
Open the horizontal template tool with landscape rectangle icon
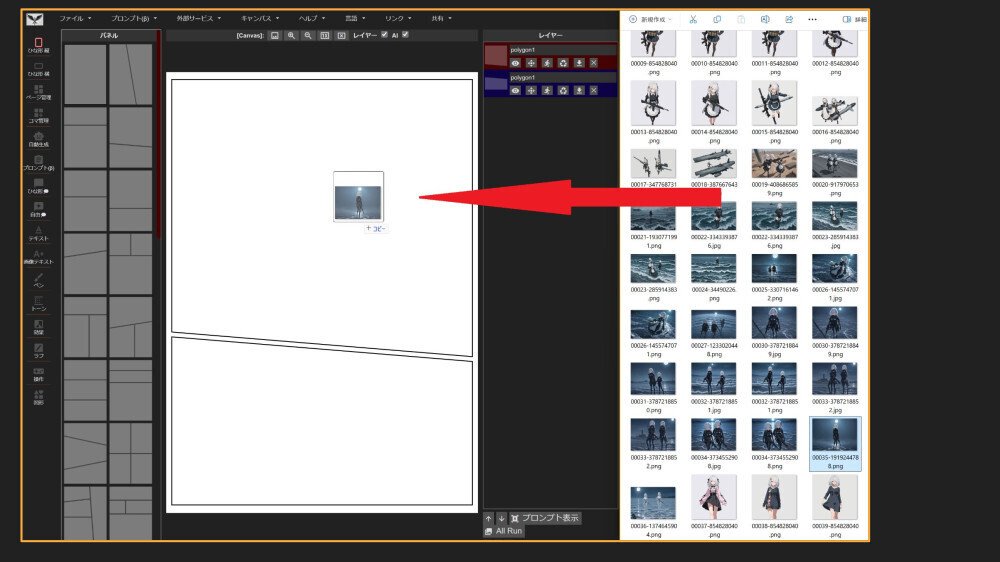38,69
